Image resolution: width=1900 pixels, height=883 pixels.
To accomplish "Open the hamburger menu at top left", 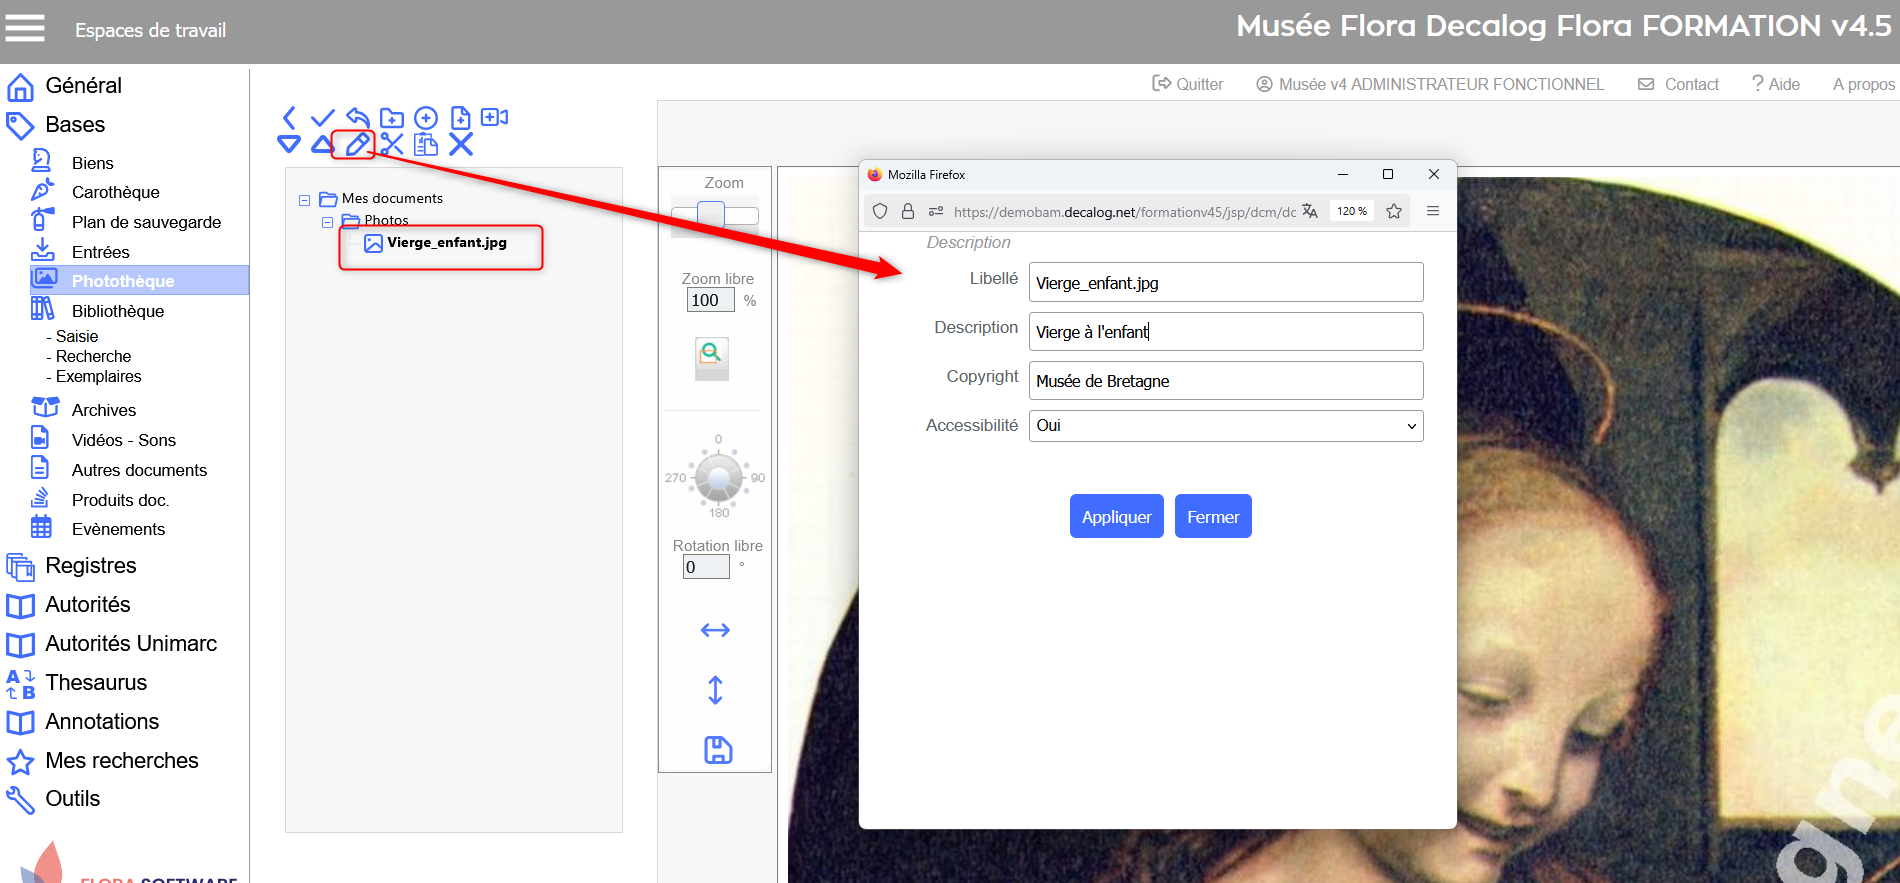I will (x=25, y=29).
